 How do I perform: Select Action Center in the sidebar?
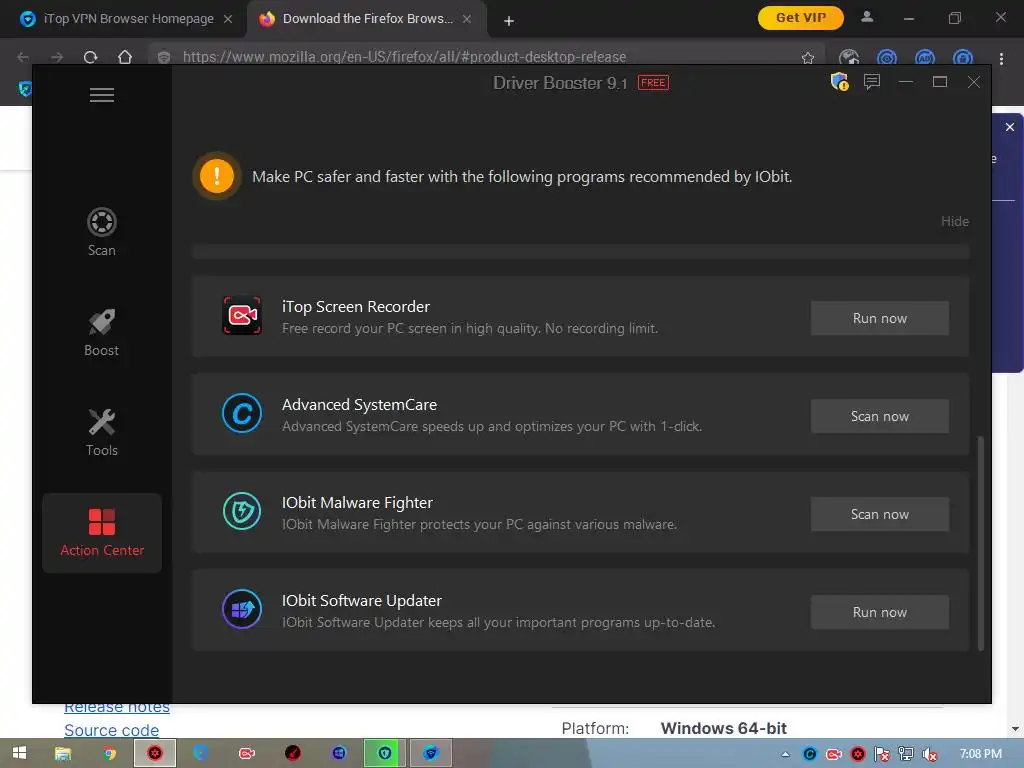pyautogui.click(x=102, y=533)
